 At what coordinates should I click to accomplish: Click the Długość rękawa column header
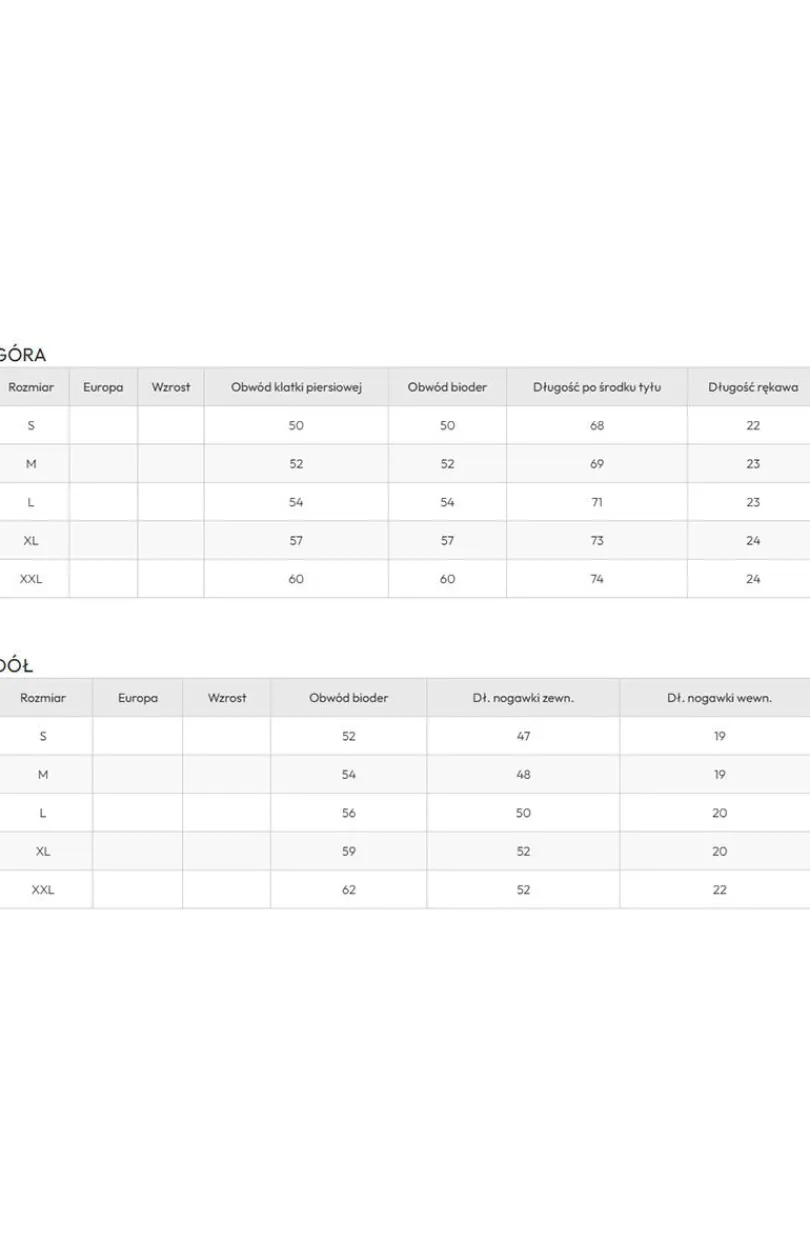(753, 387)
